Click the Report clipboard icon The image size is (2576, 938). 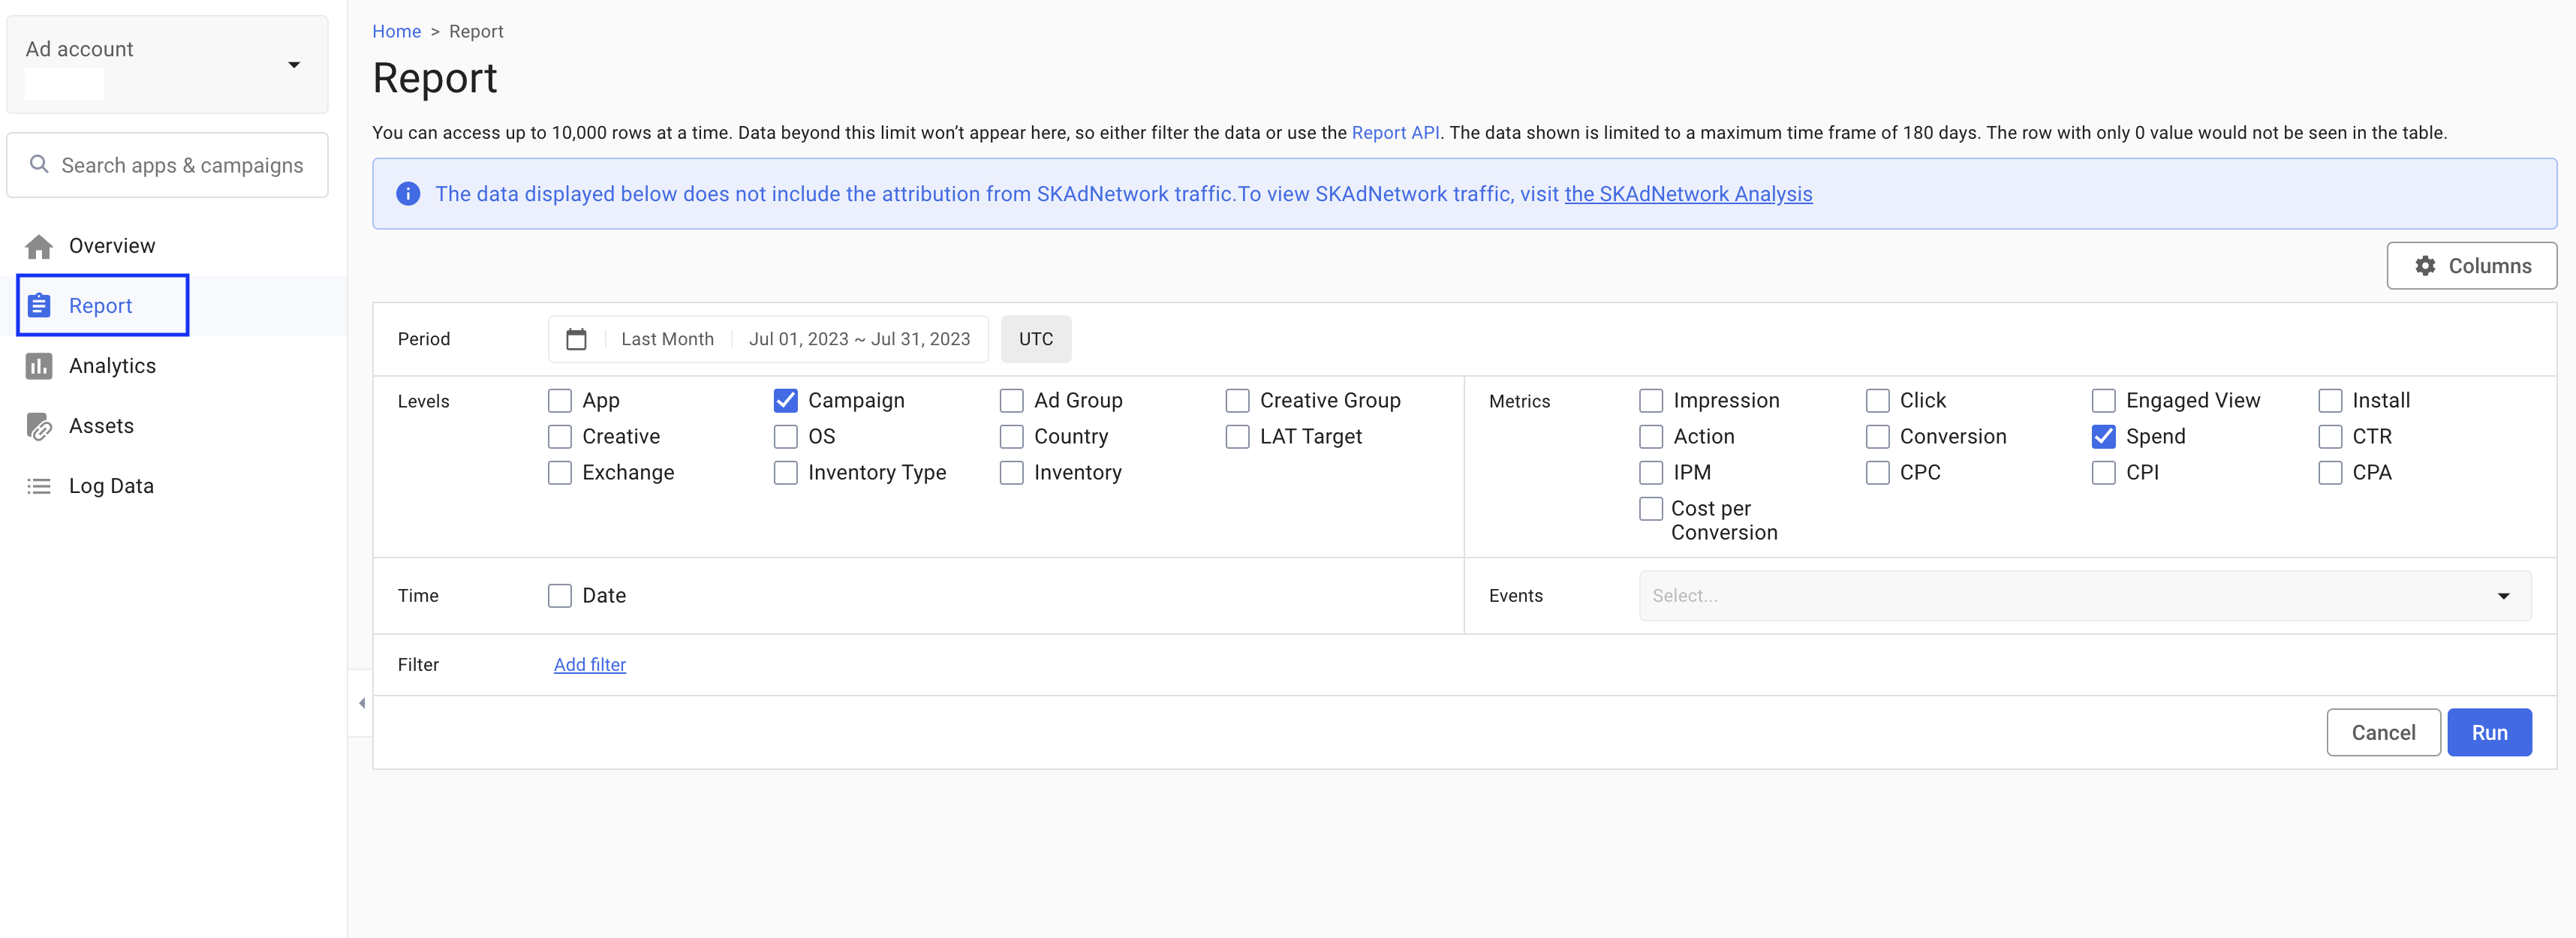coord(38,305)
